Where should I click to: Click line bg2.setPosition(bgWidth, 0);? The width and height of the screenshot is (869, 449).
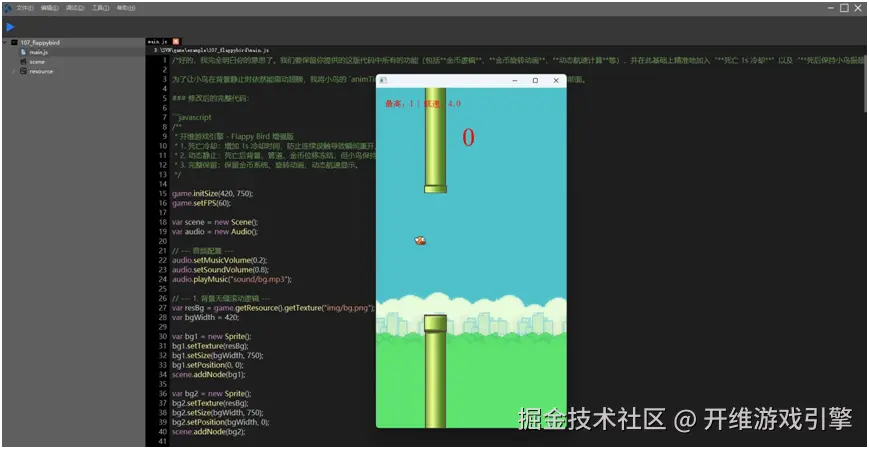click(x=220, y=422)
